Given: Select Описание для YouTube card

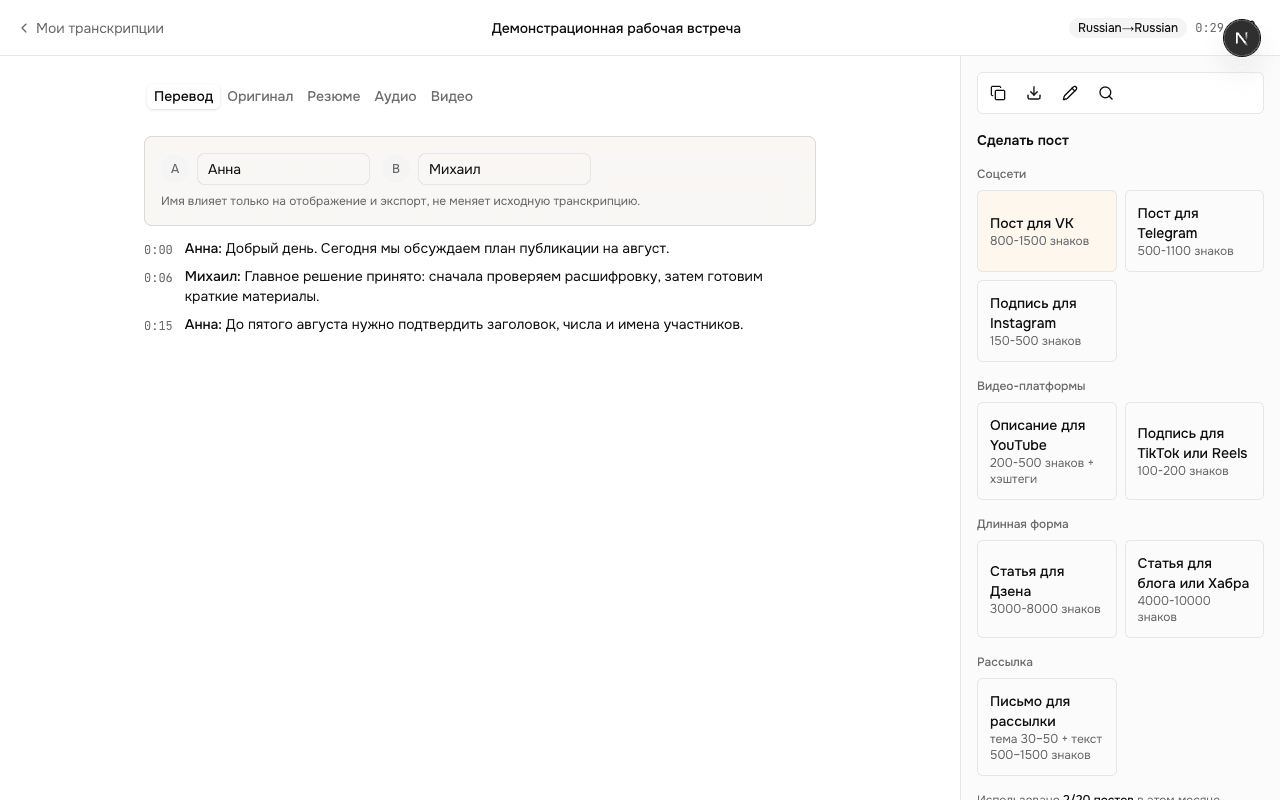Looking at the screenshot, I should [1046, 451].
